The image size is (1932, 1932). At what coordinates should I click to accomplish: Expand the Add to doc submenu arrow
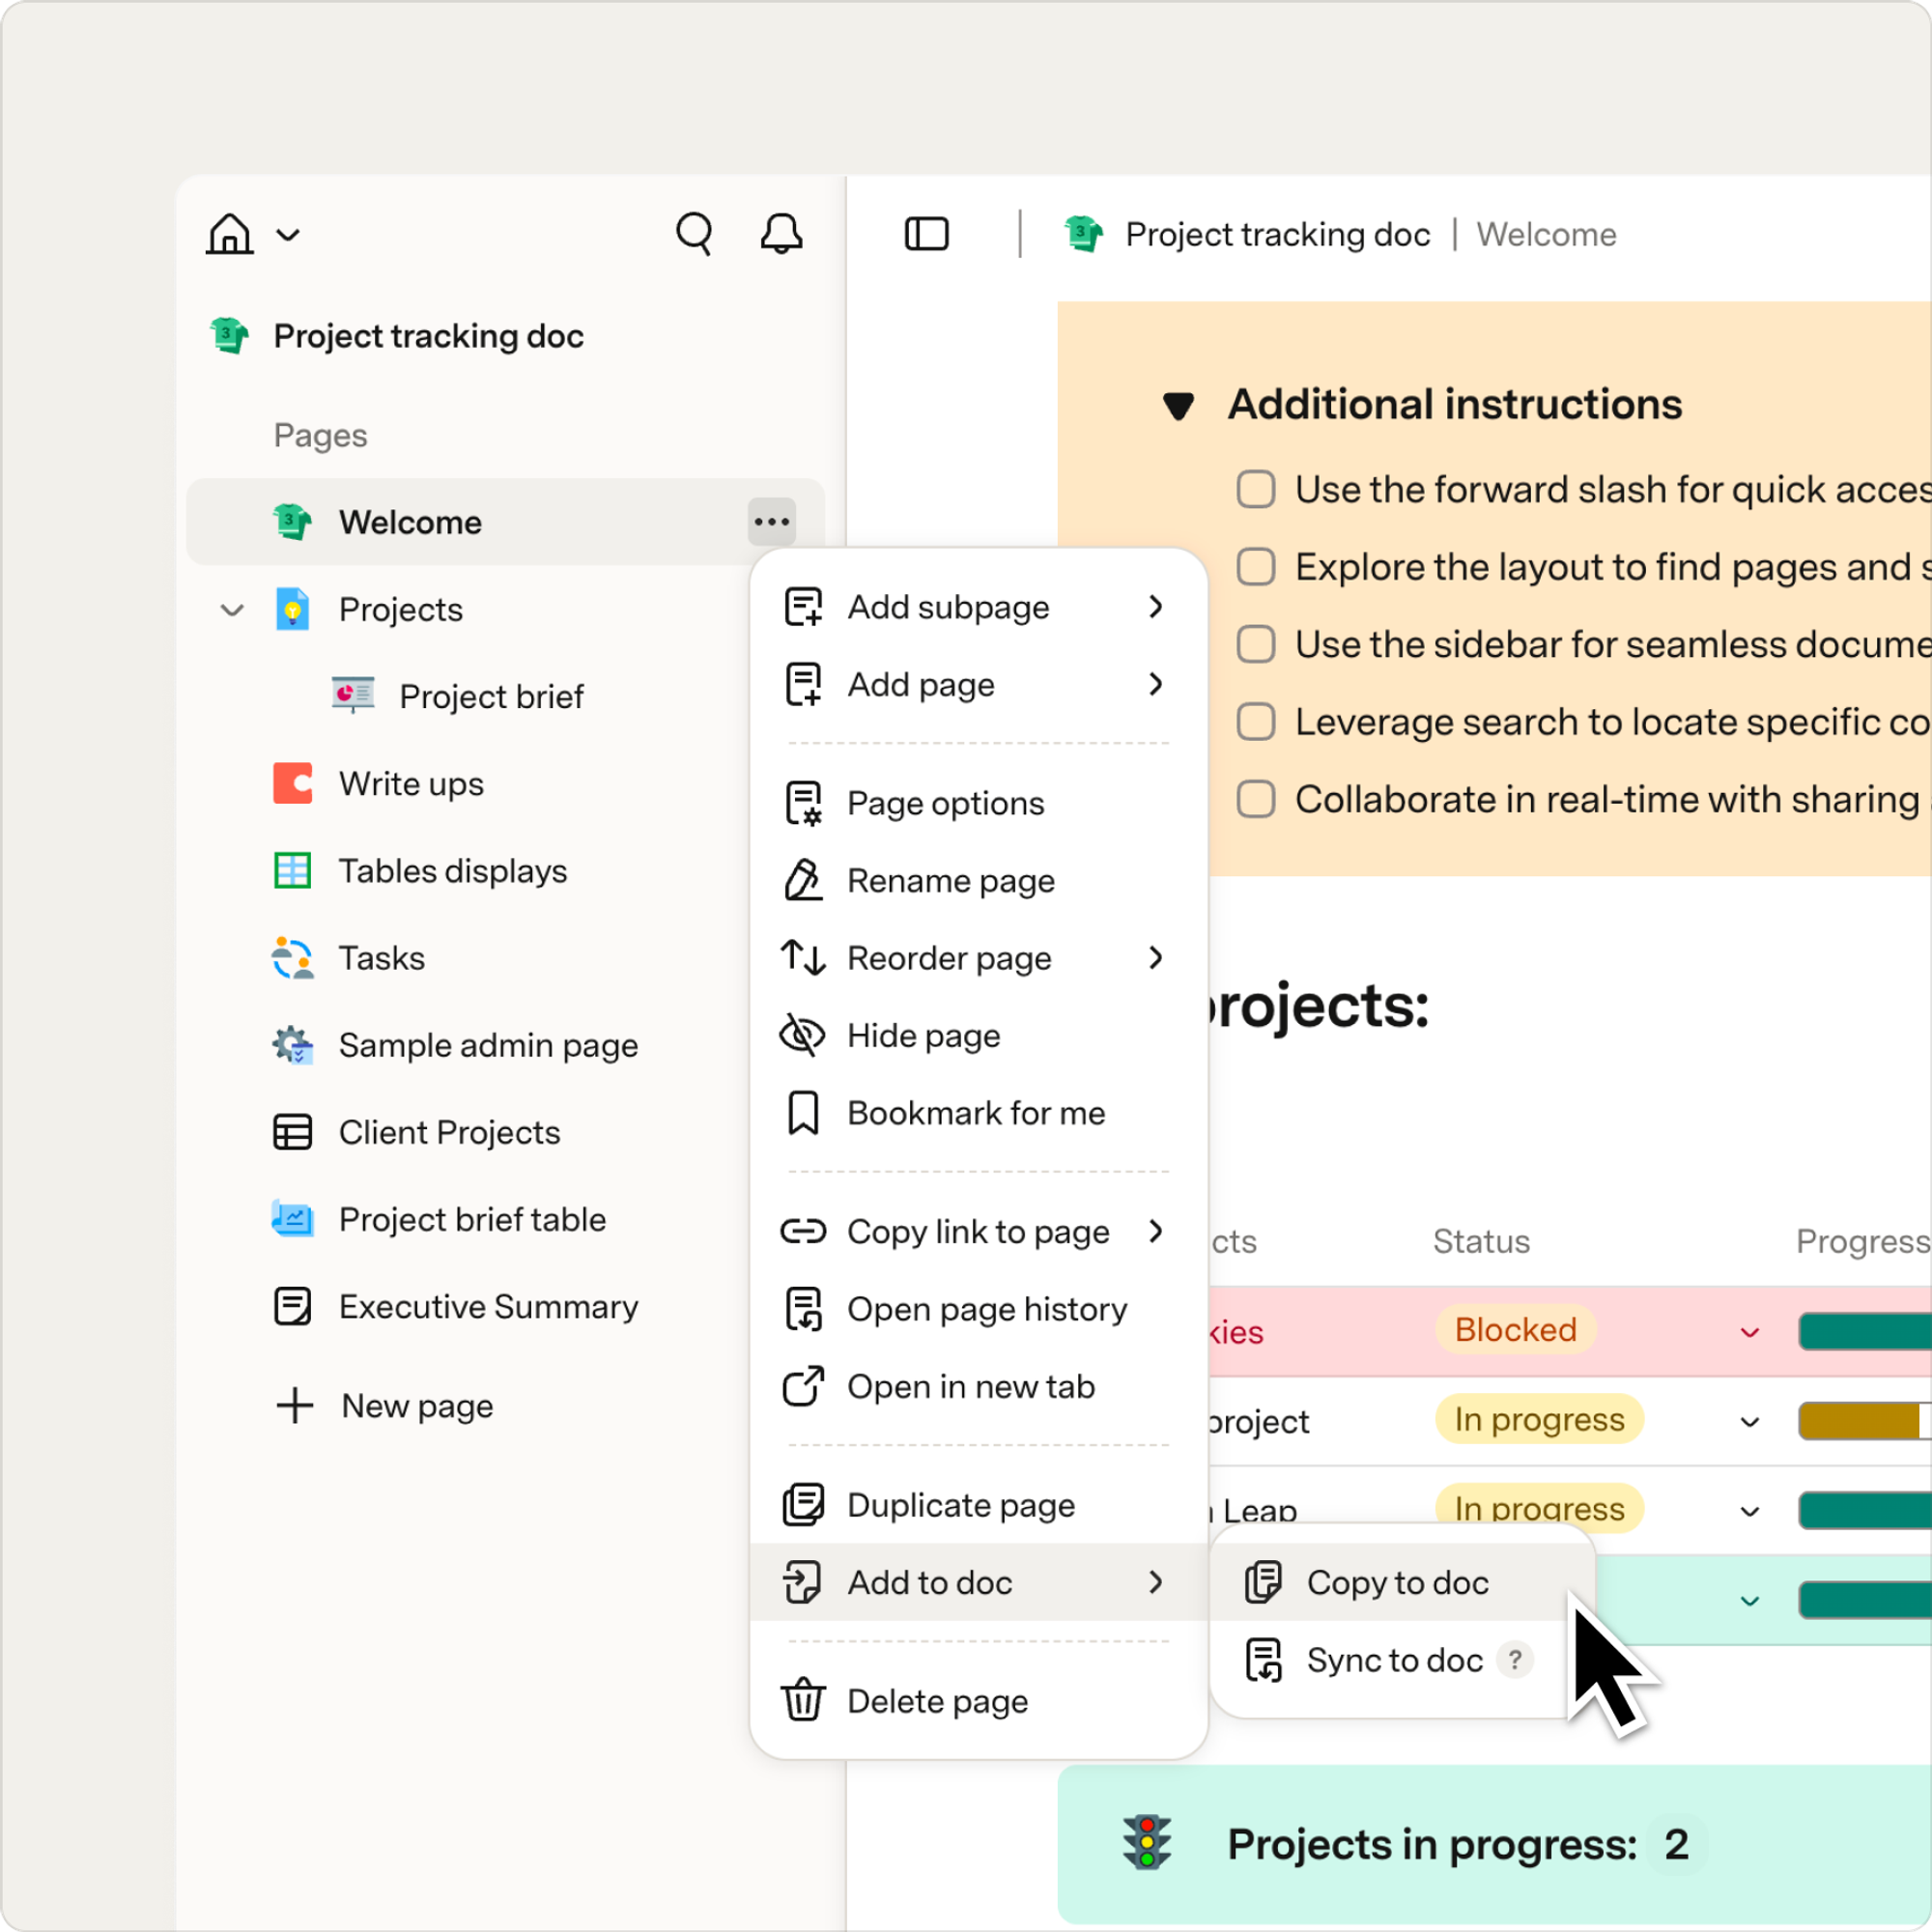click(x=1156, y=1582)
